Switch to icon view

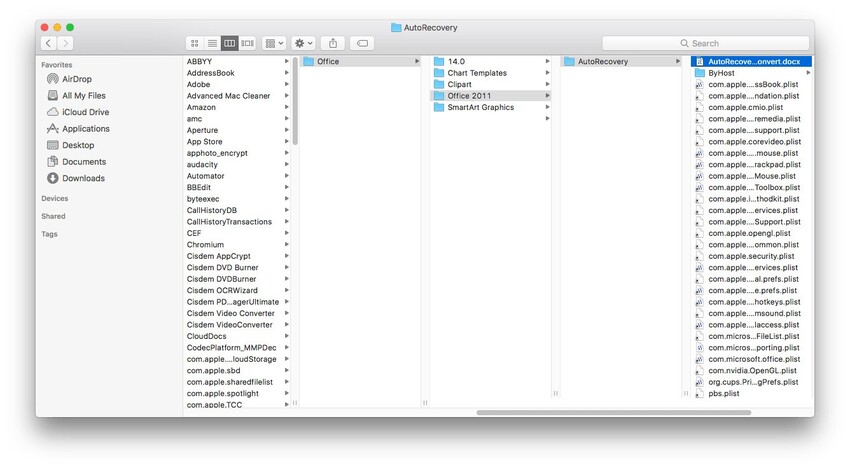pos(195,43)
